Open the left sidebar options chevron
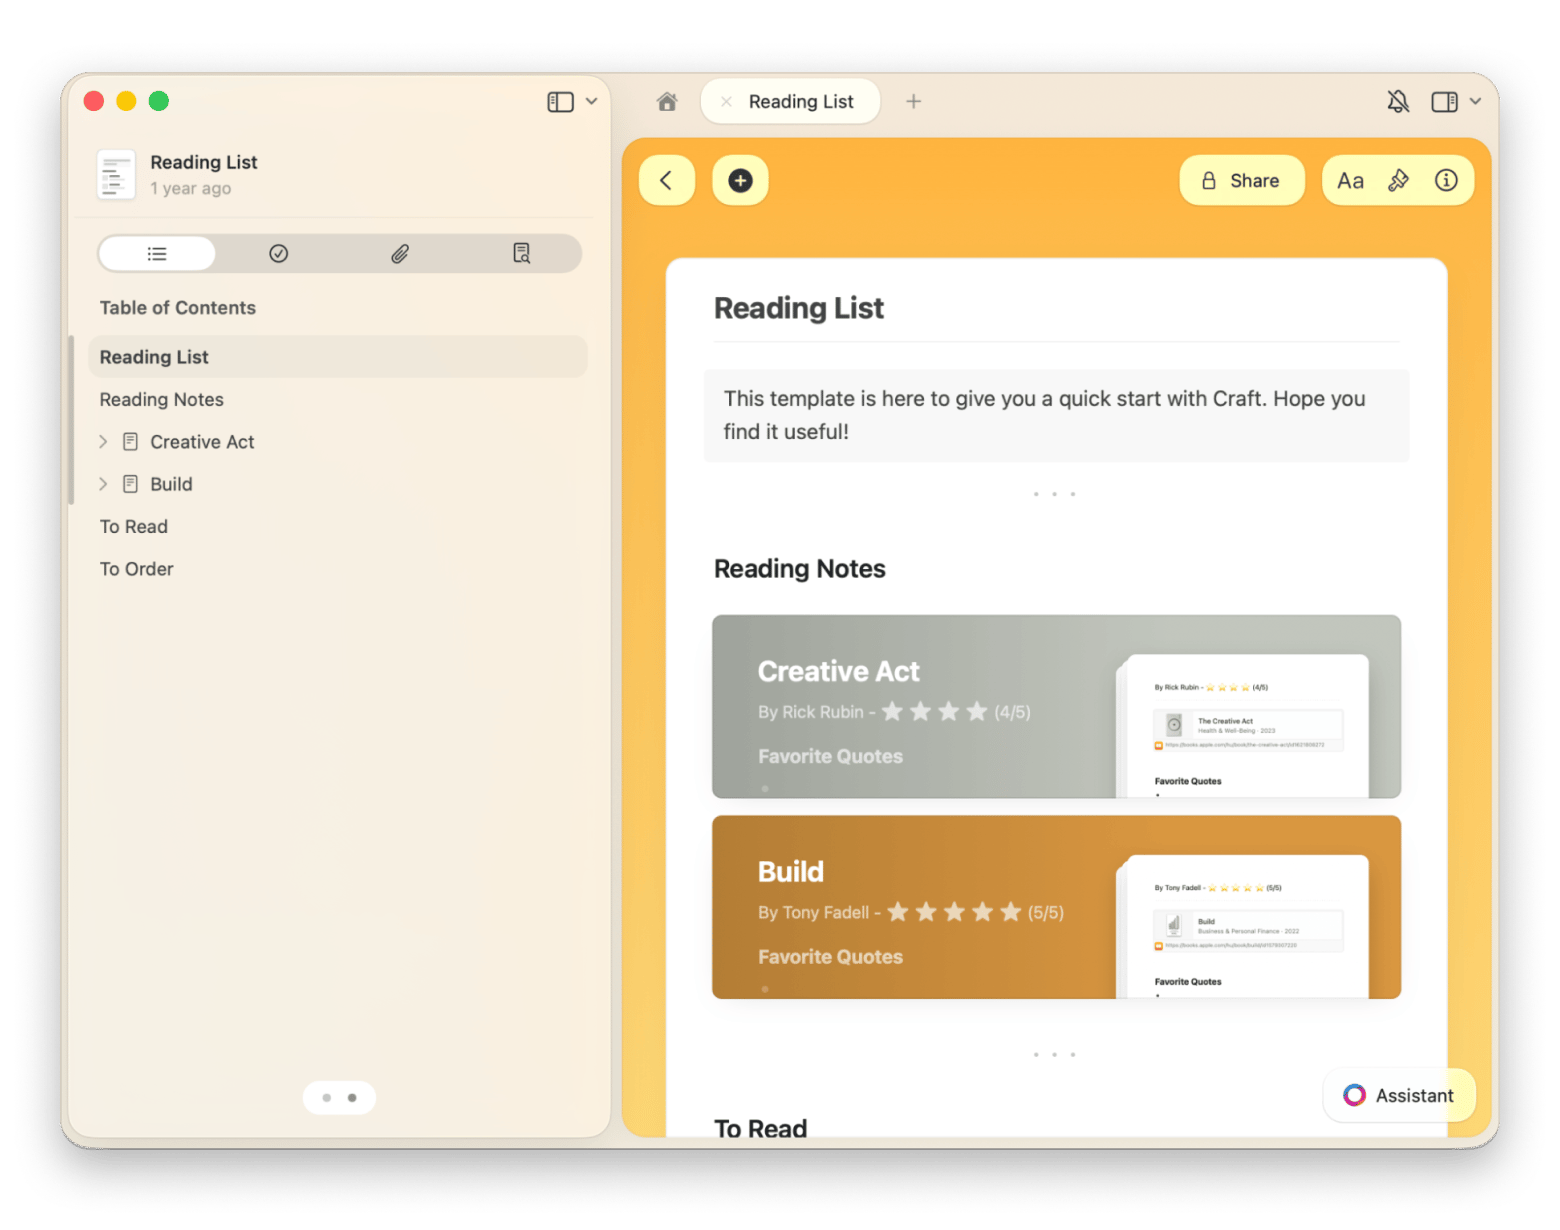Viewport: 1560px width, 1230px height. point(591,101)
